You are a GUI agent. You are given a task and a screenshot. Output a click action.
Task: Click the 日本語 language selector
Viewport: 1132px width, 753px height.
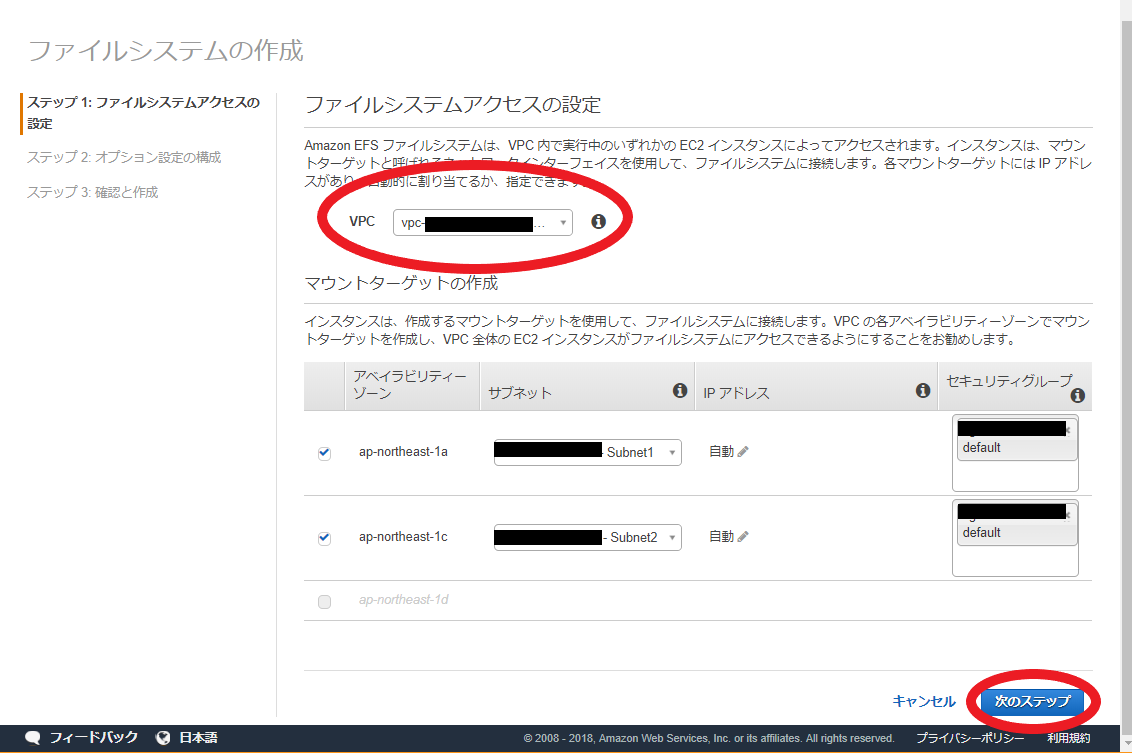point(198,738)
